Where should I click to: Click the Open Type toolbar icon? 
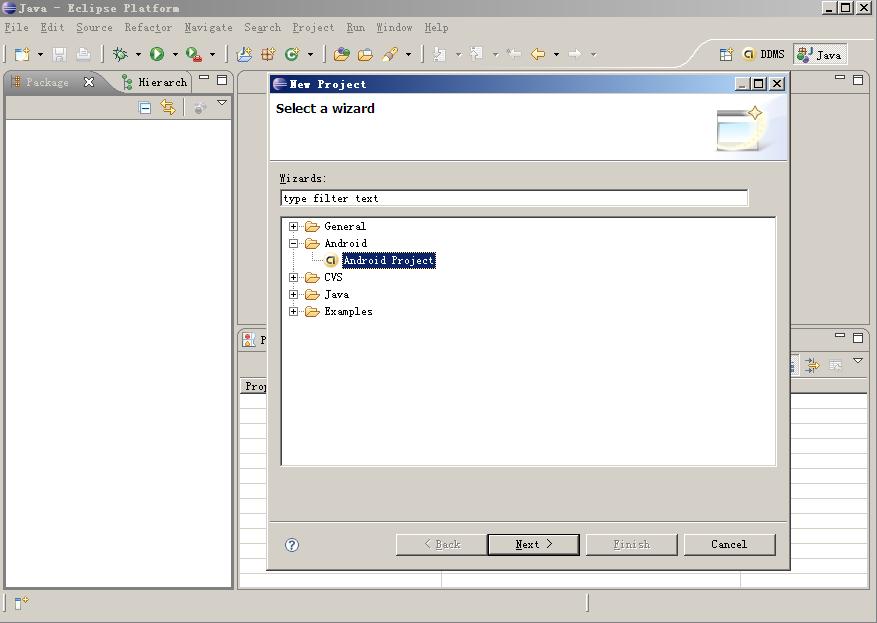point(342,54)
